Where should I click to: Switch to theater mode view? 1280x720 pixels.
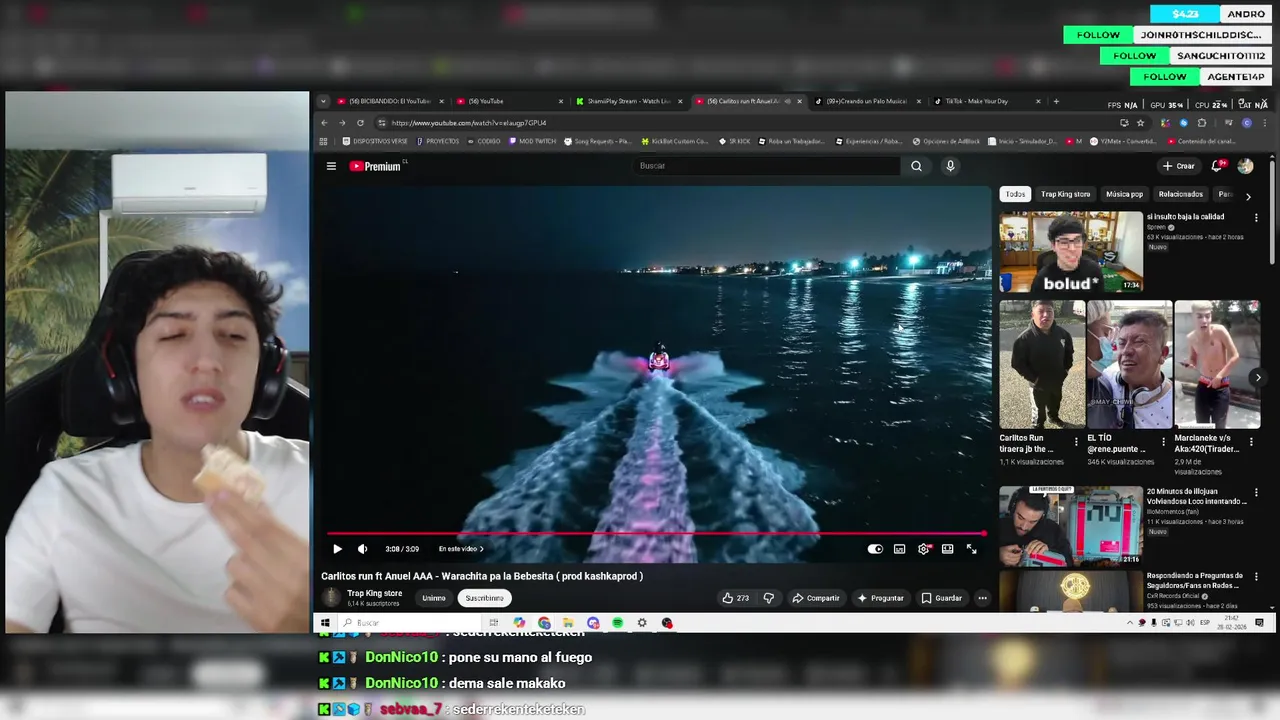pos(947,549)
